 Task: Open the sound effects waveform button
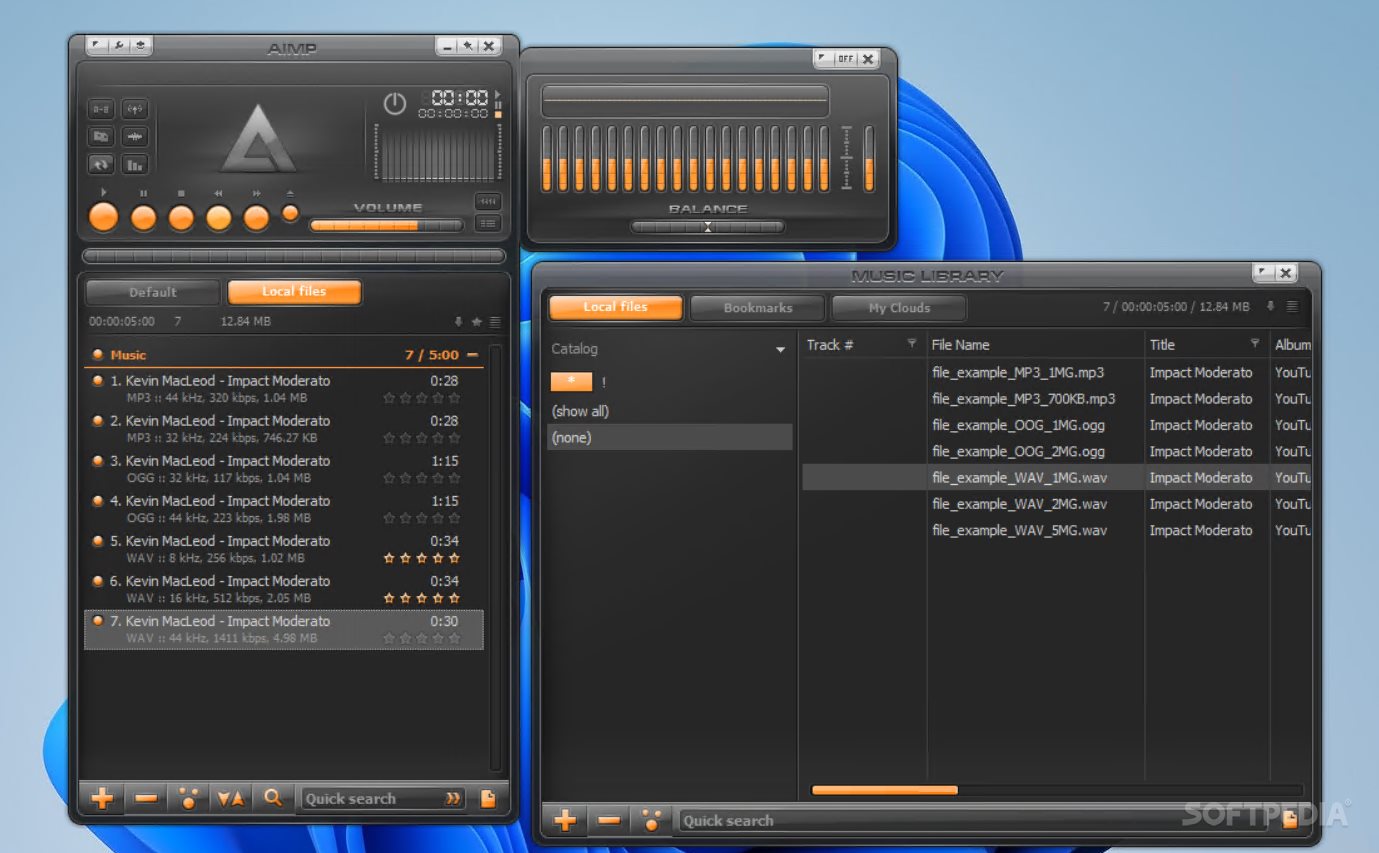click(134, 136)
